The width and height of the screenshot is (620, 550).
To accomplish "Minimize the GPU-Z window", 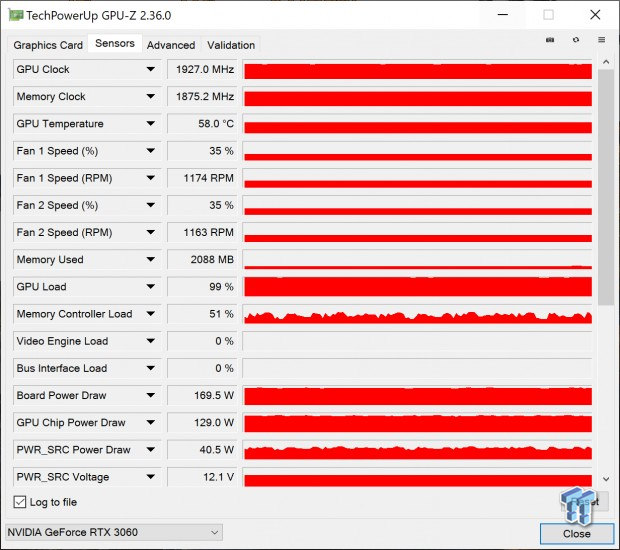I will click(503, 15).
